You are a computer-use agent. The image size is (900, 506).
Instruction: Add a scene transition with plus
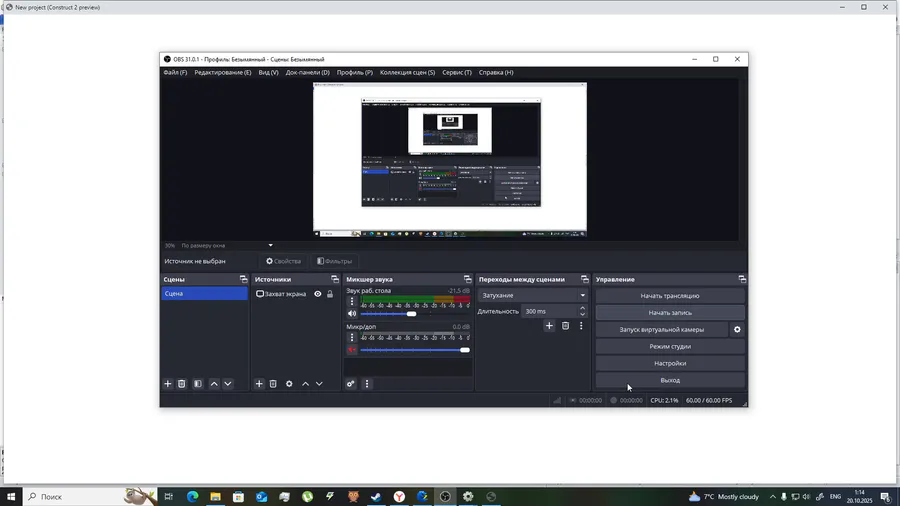pos(549,326)
